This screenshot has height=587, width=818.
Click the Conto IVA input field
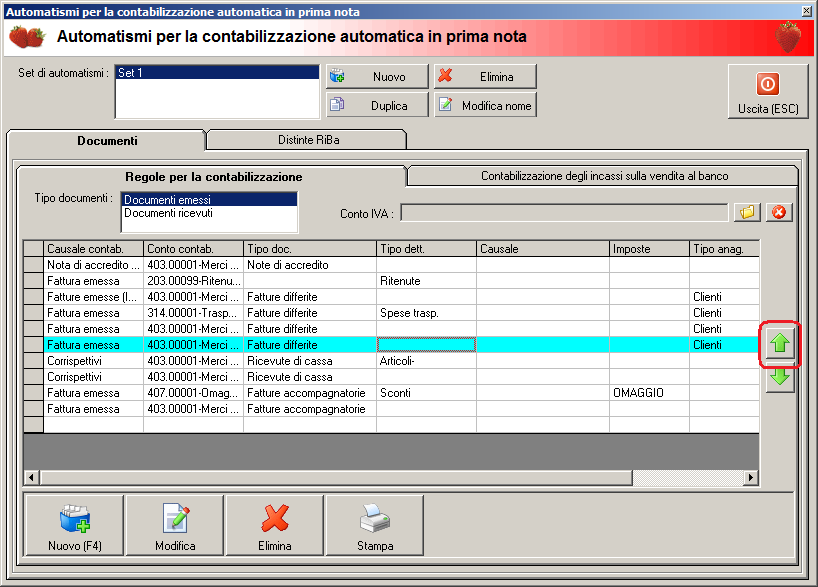tap(564, 213)
